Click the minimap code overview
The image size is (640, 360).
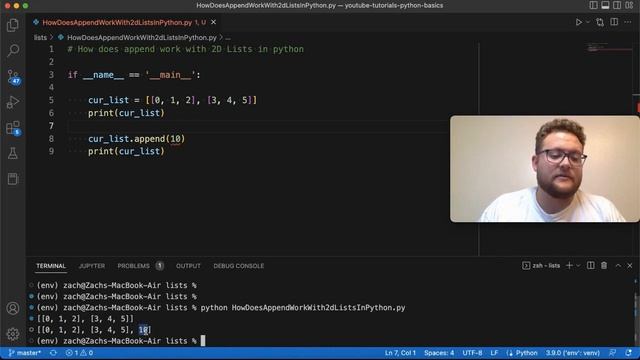610,48
